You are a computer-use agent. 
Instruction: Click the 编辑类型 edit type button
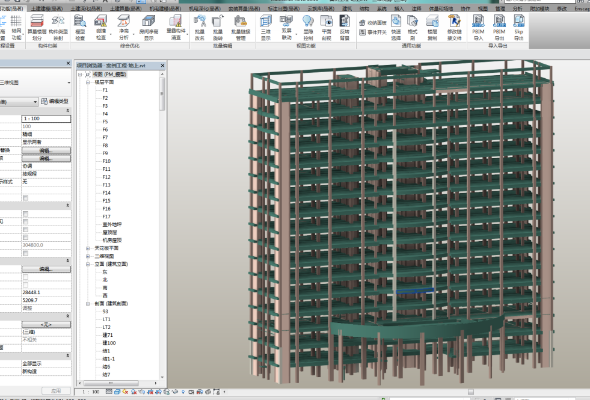(55, 101)
